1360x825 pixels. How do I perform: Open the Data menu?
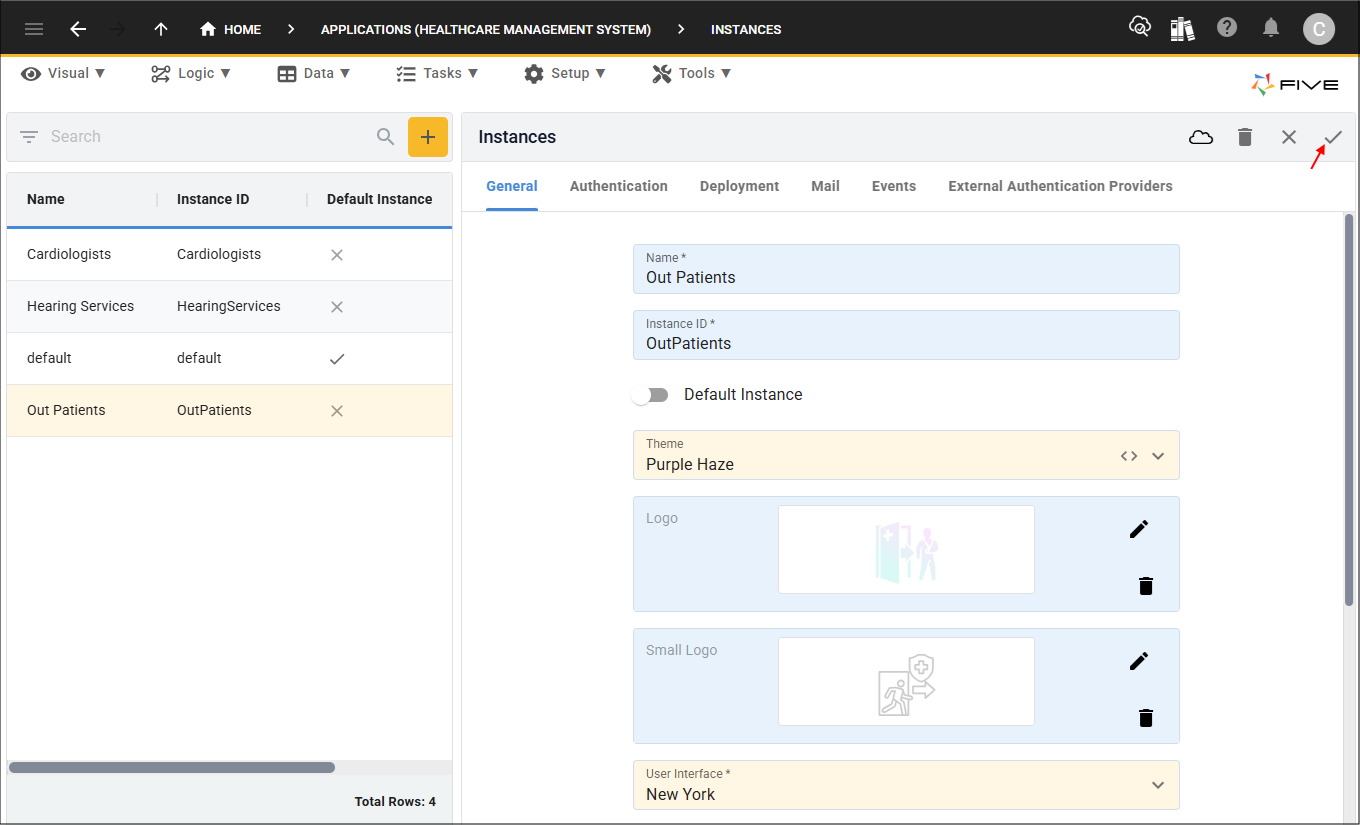click(x=314, y=73)
